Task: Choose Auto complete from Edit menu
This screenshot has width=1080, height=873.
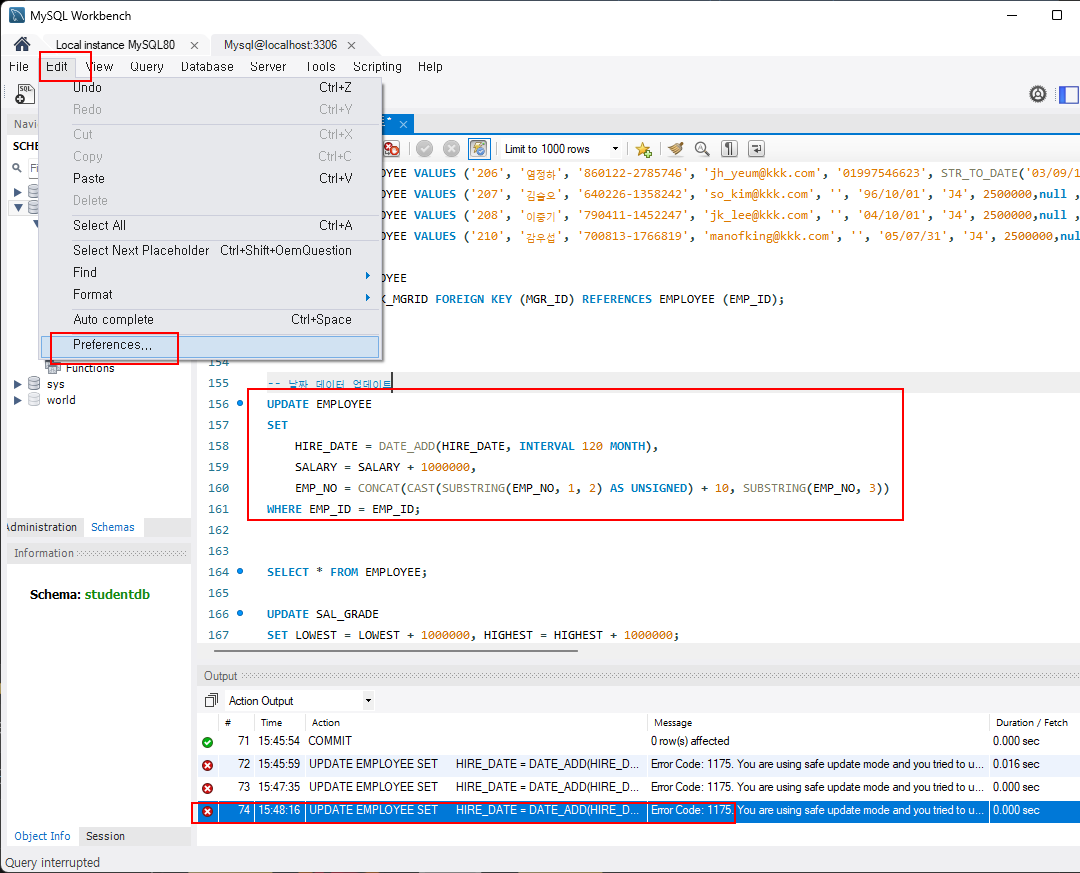Action: [210, 320]
